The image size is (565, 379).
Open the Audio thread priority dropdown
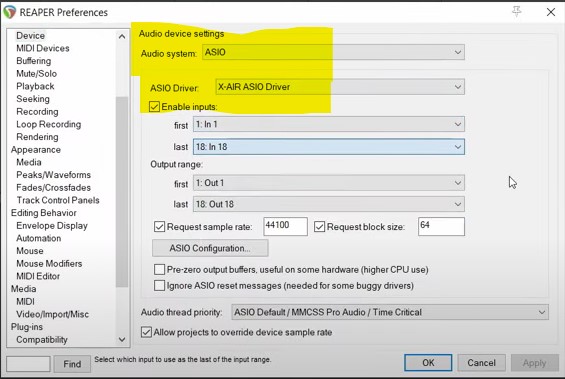tap(390, 312)
